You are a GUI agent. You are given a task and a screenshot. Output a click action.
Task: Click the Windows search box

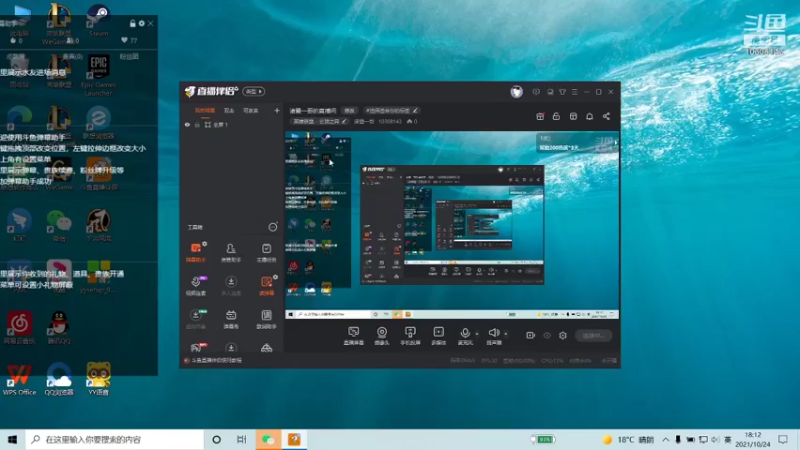point(115,439)
